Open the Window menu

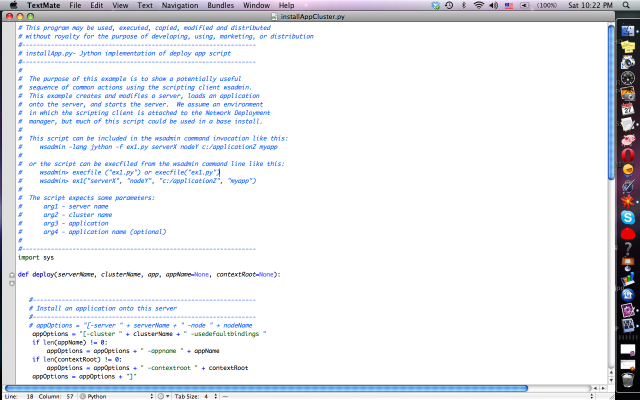[x=256, y=5]
